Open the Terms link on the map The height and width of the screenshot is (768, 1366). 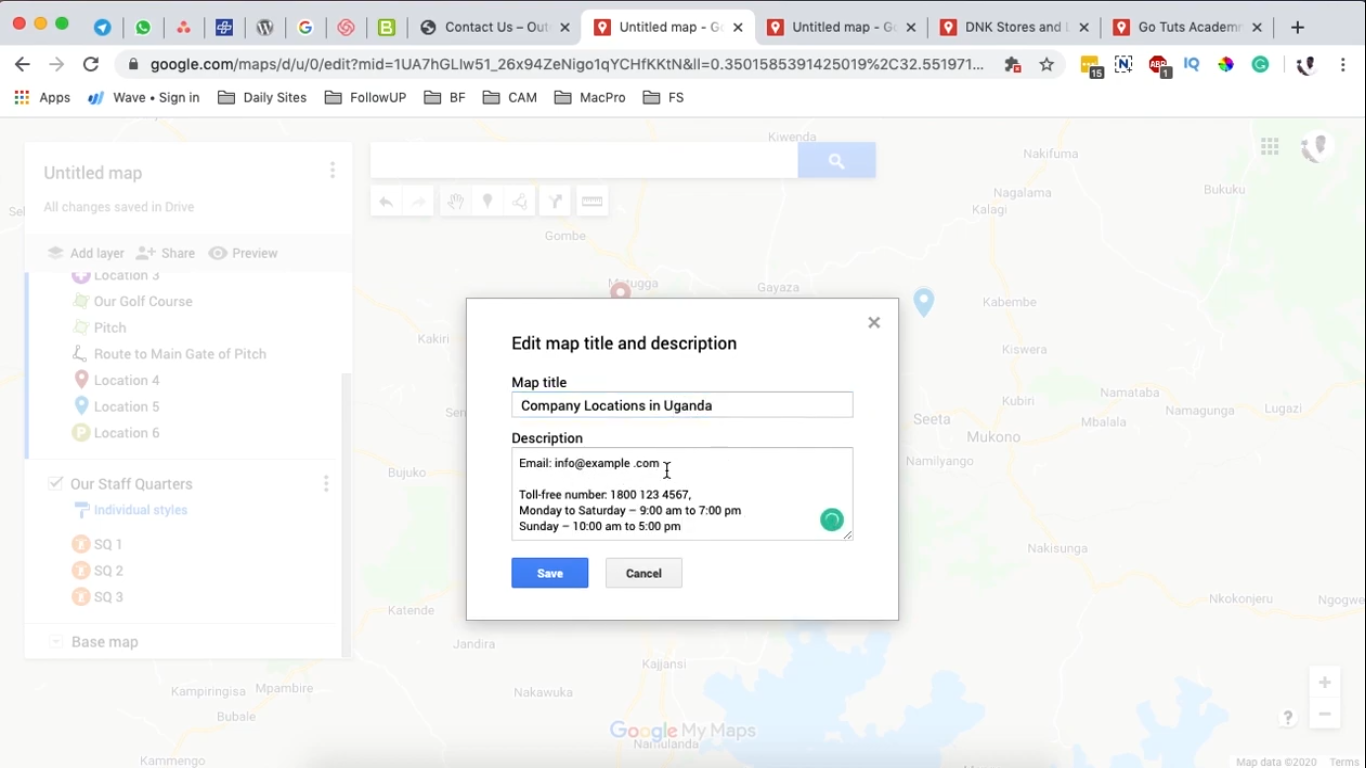coord(1344,762)
